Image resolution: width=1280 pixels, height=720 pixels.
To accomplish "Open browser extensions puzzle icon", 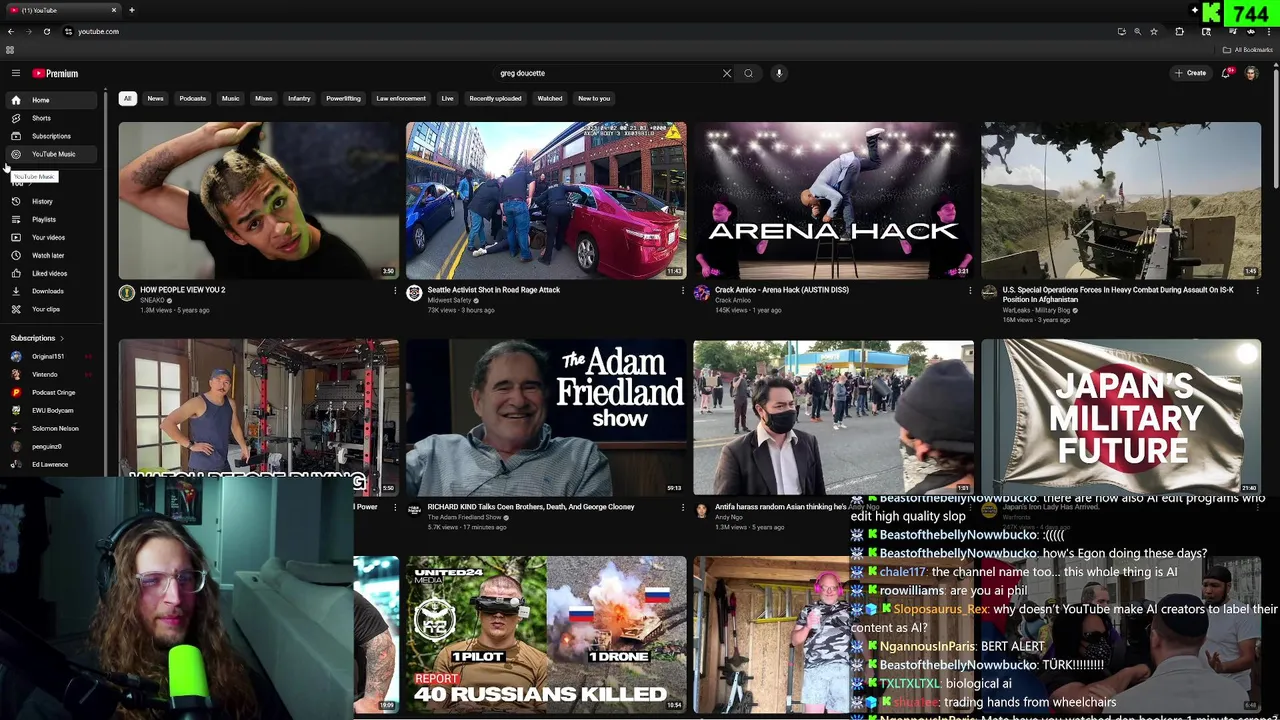I will [x=1180, y=31].
